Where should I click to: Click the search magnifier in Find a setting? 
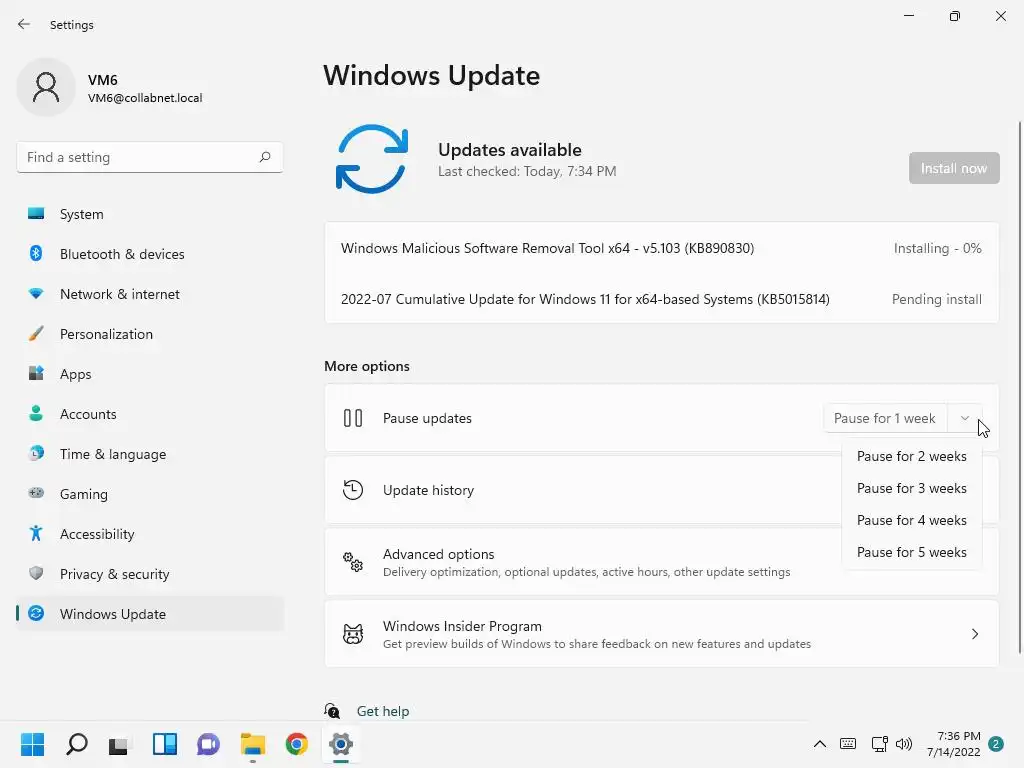click(x=264, y=157)
